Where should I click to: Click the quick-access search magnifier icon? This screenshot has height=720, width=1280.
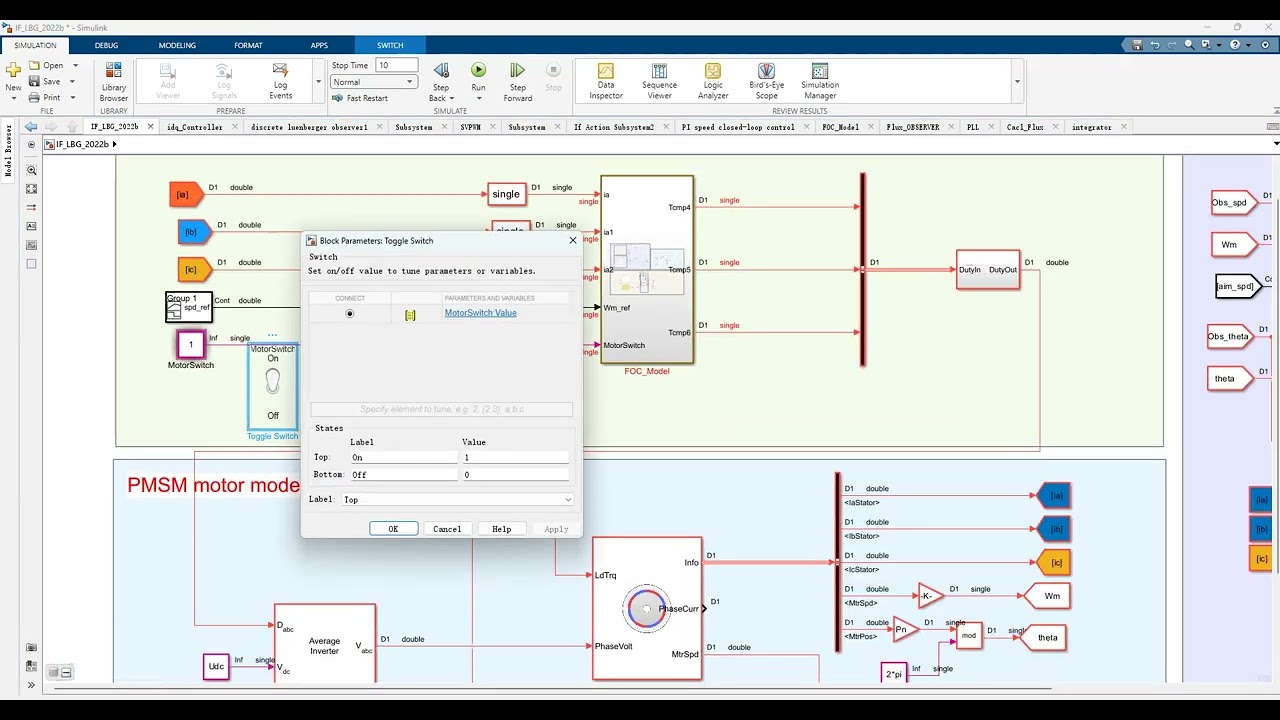tap(1189, 45)
